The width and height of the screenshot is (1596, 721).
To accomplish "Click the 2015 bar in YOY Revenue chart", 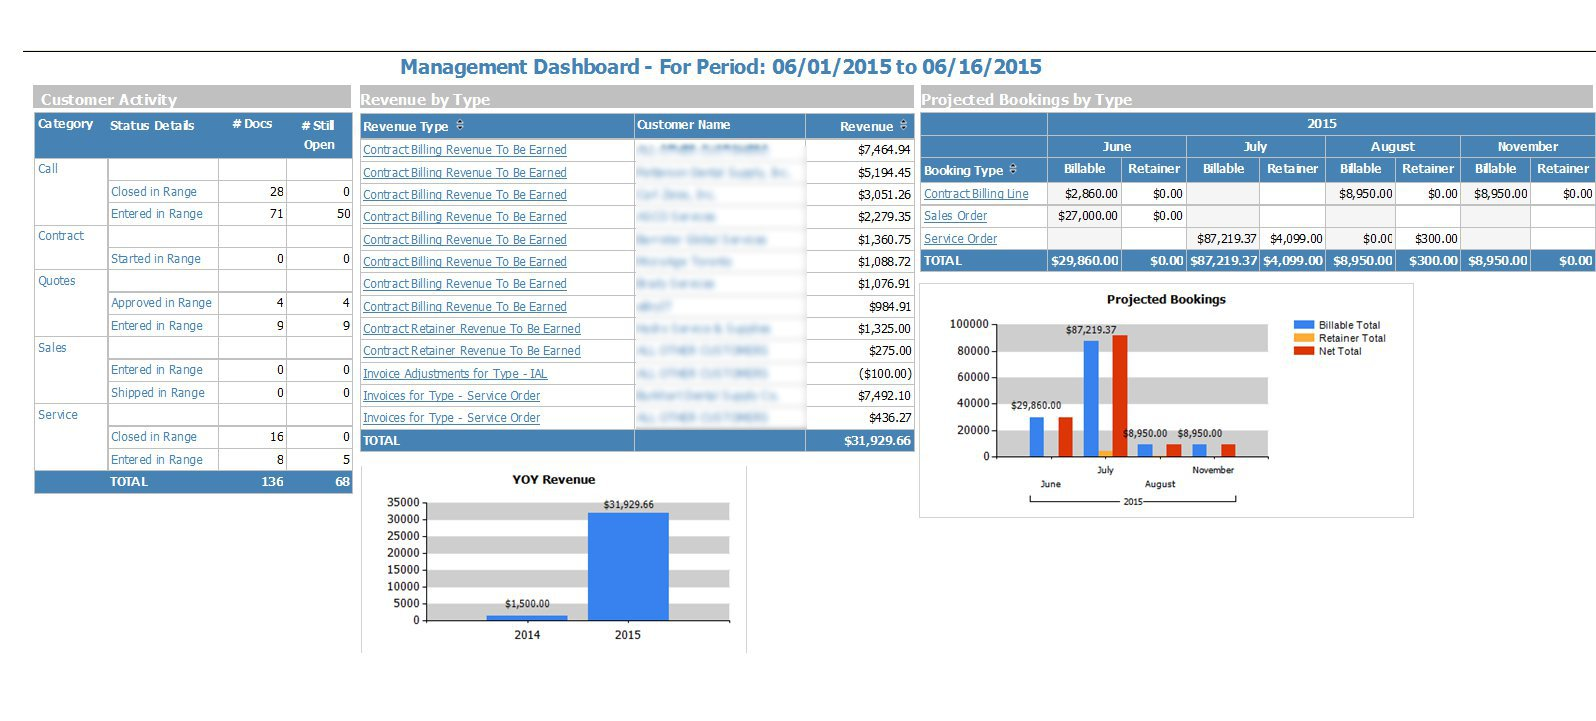I will coord(627,566).
